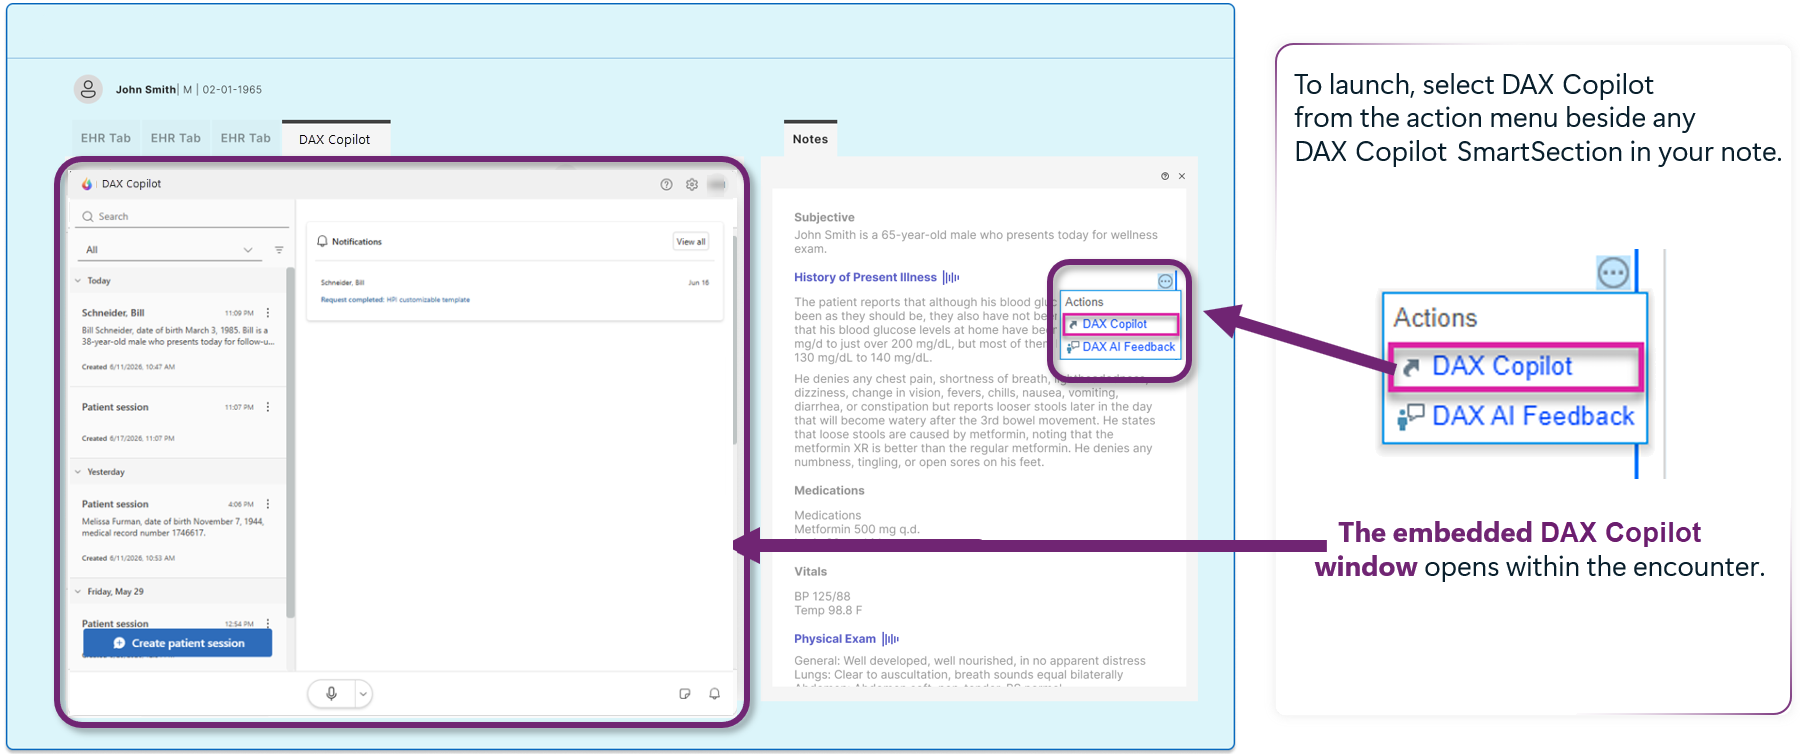This screenshot has width=1800, height=754.
Task: Open the Physical Exam section link
Action: tap(835, 639)
